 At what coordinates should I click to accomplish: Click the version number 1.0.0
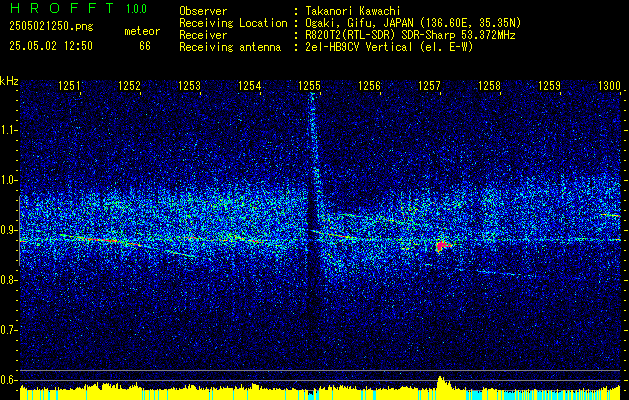[x=136, y=9]
